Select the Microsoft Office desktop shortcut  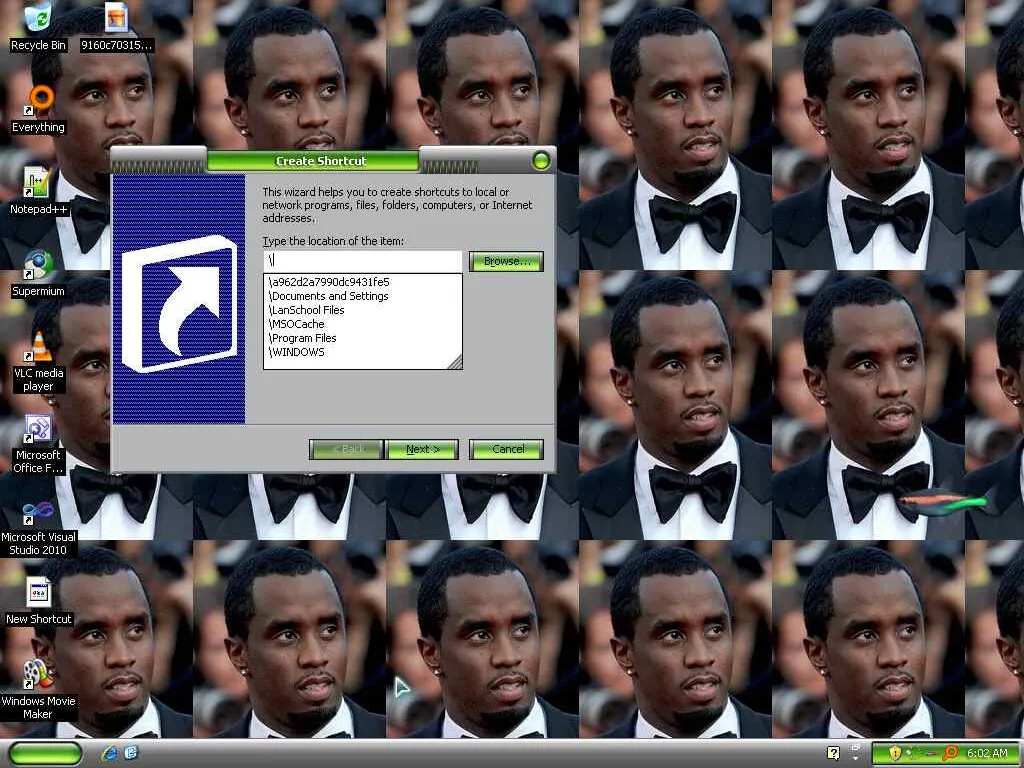click(x=38, y=444)
